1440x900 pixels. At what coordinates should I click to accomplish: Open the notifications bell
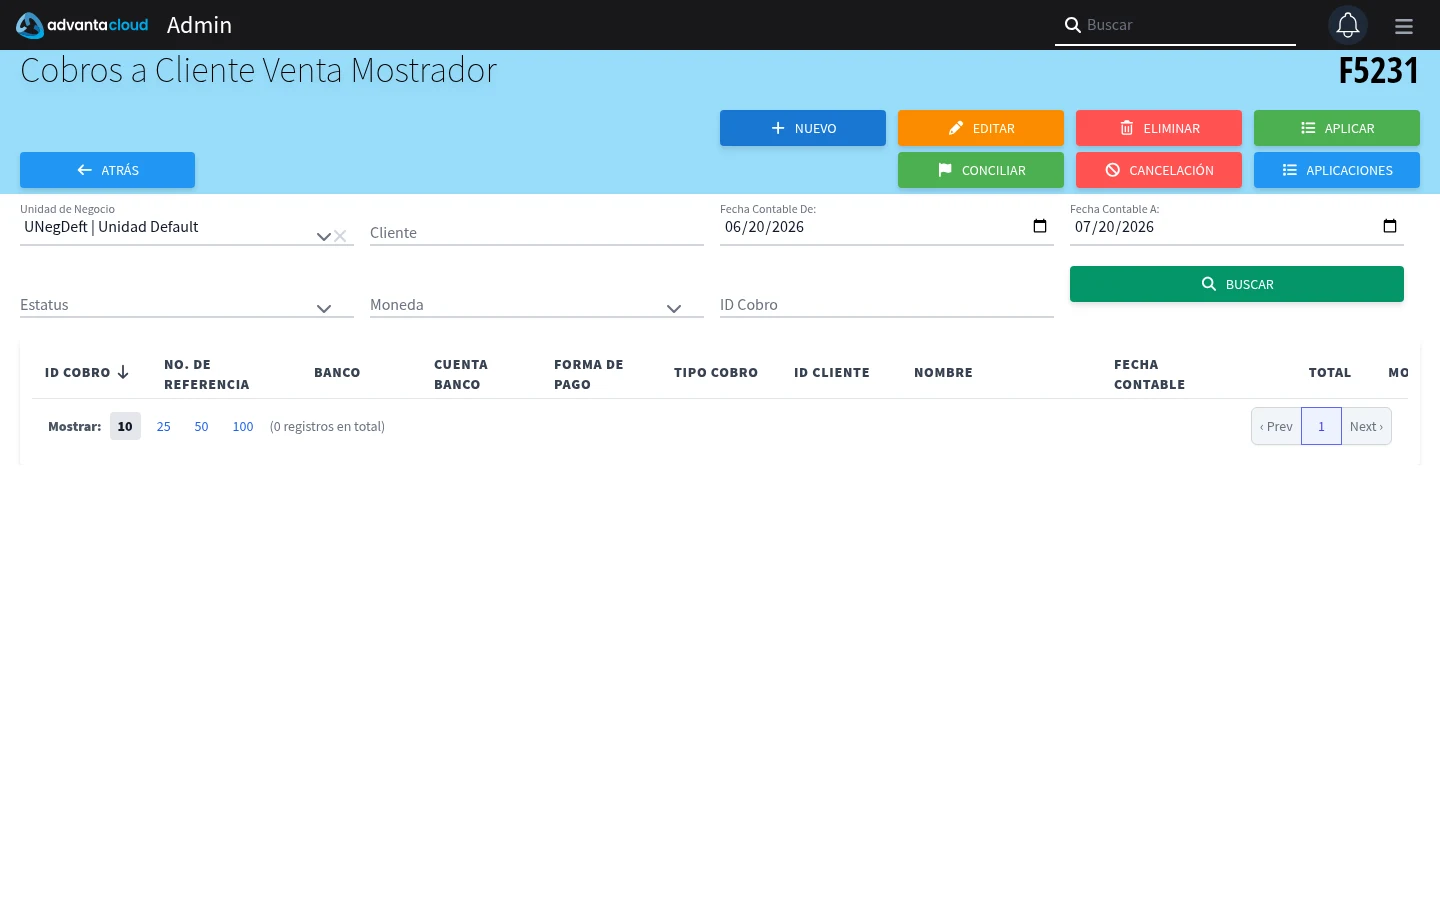tap(1348, 25)
